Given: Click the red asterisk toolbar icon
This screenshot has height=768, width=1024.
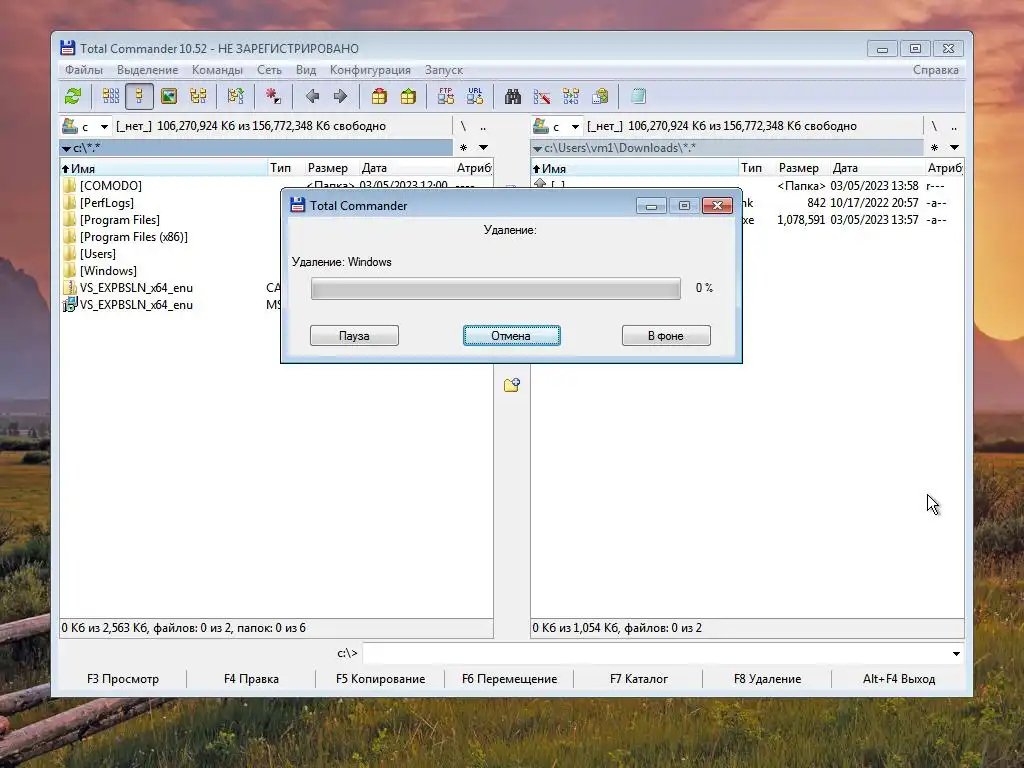Looking at the screenshot, I should coord(273,97).
